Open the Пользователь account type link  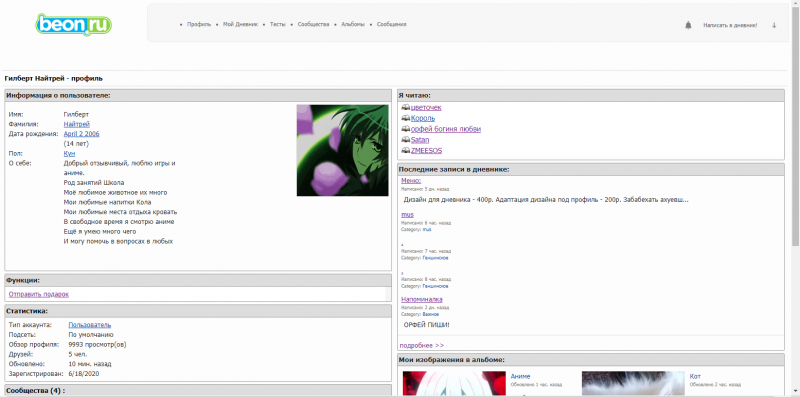click(x=90, y=325)
